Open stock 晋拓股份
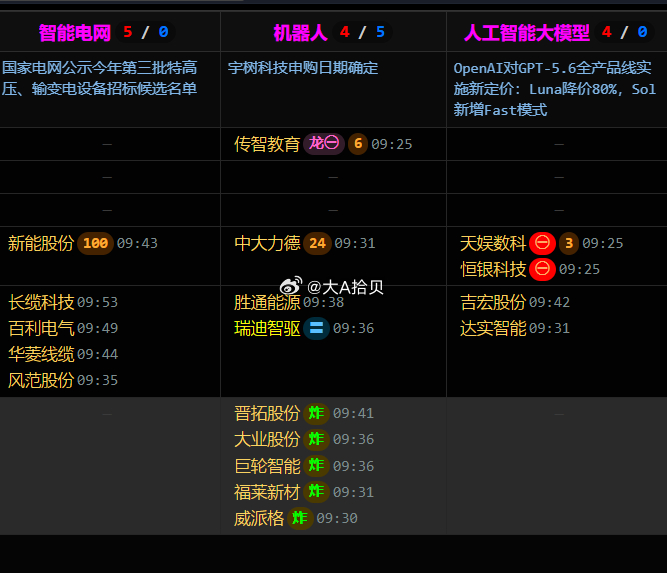667x573 pixels. click(267, 413)
